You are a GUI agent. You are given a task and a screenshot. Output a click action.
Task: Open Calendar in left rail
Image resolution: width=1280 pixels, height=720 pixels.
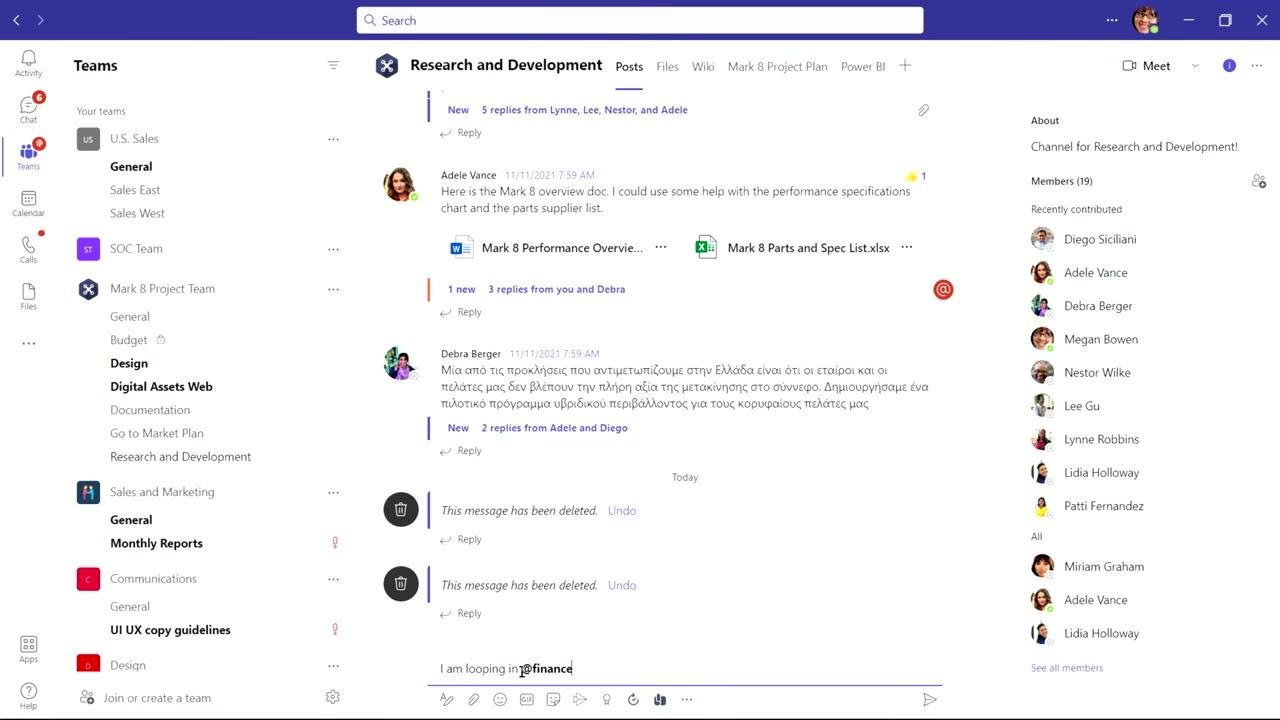click(28, 203)
